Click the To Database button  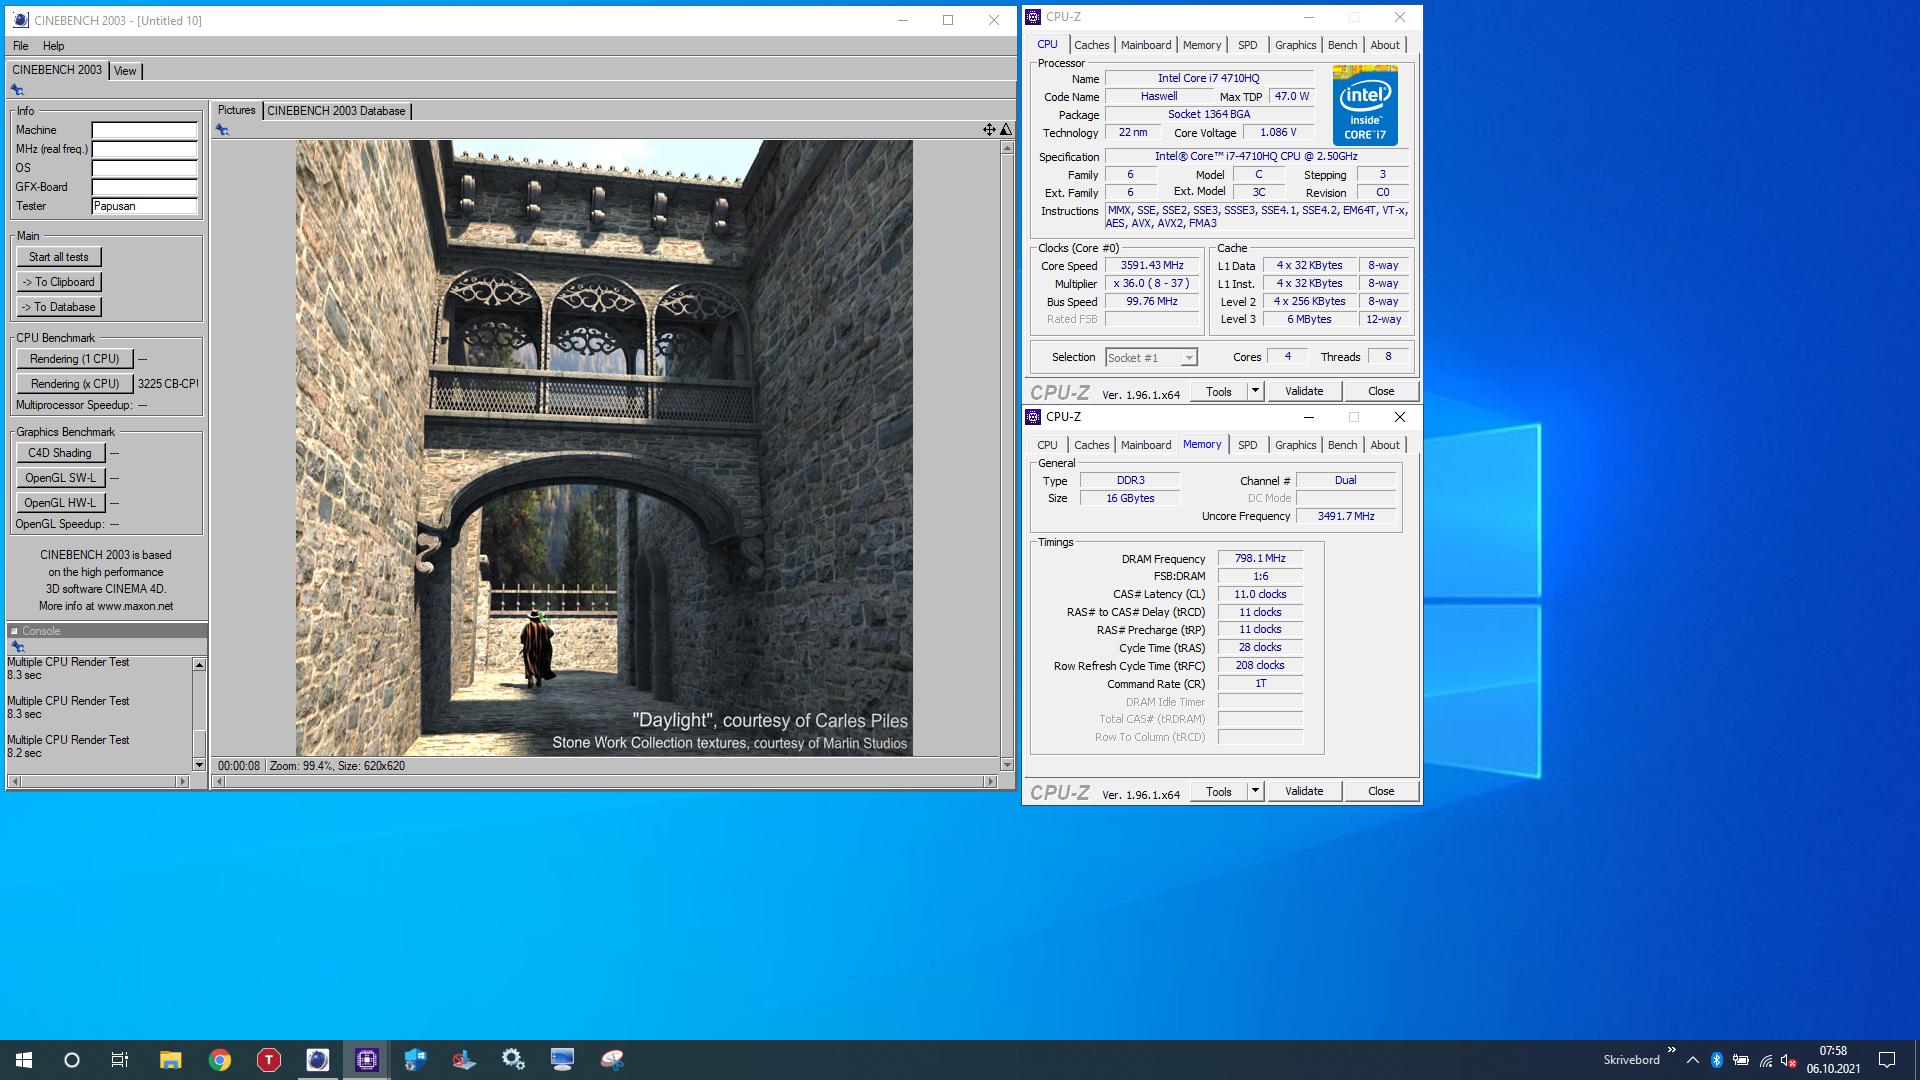coord(59,307)
